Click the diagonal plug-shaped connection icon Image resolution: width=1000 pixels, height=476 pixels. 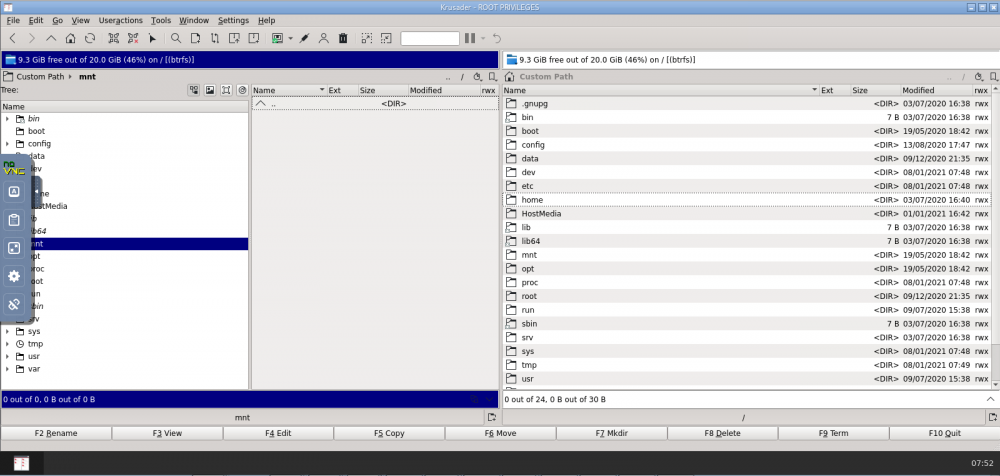coord(304,38)
